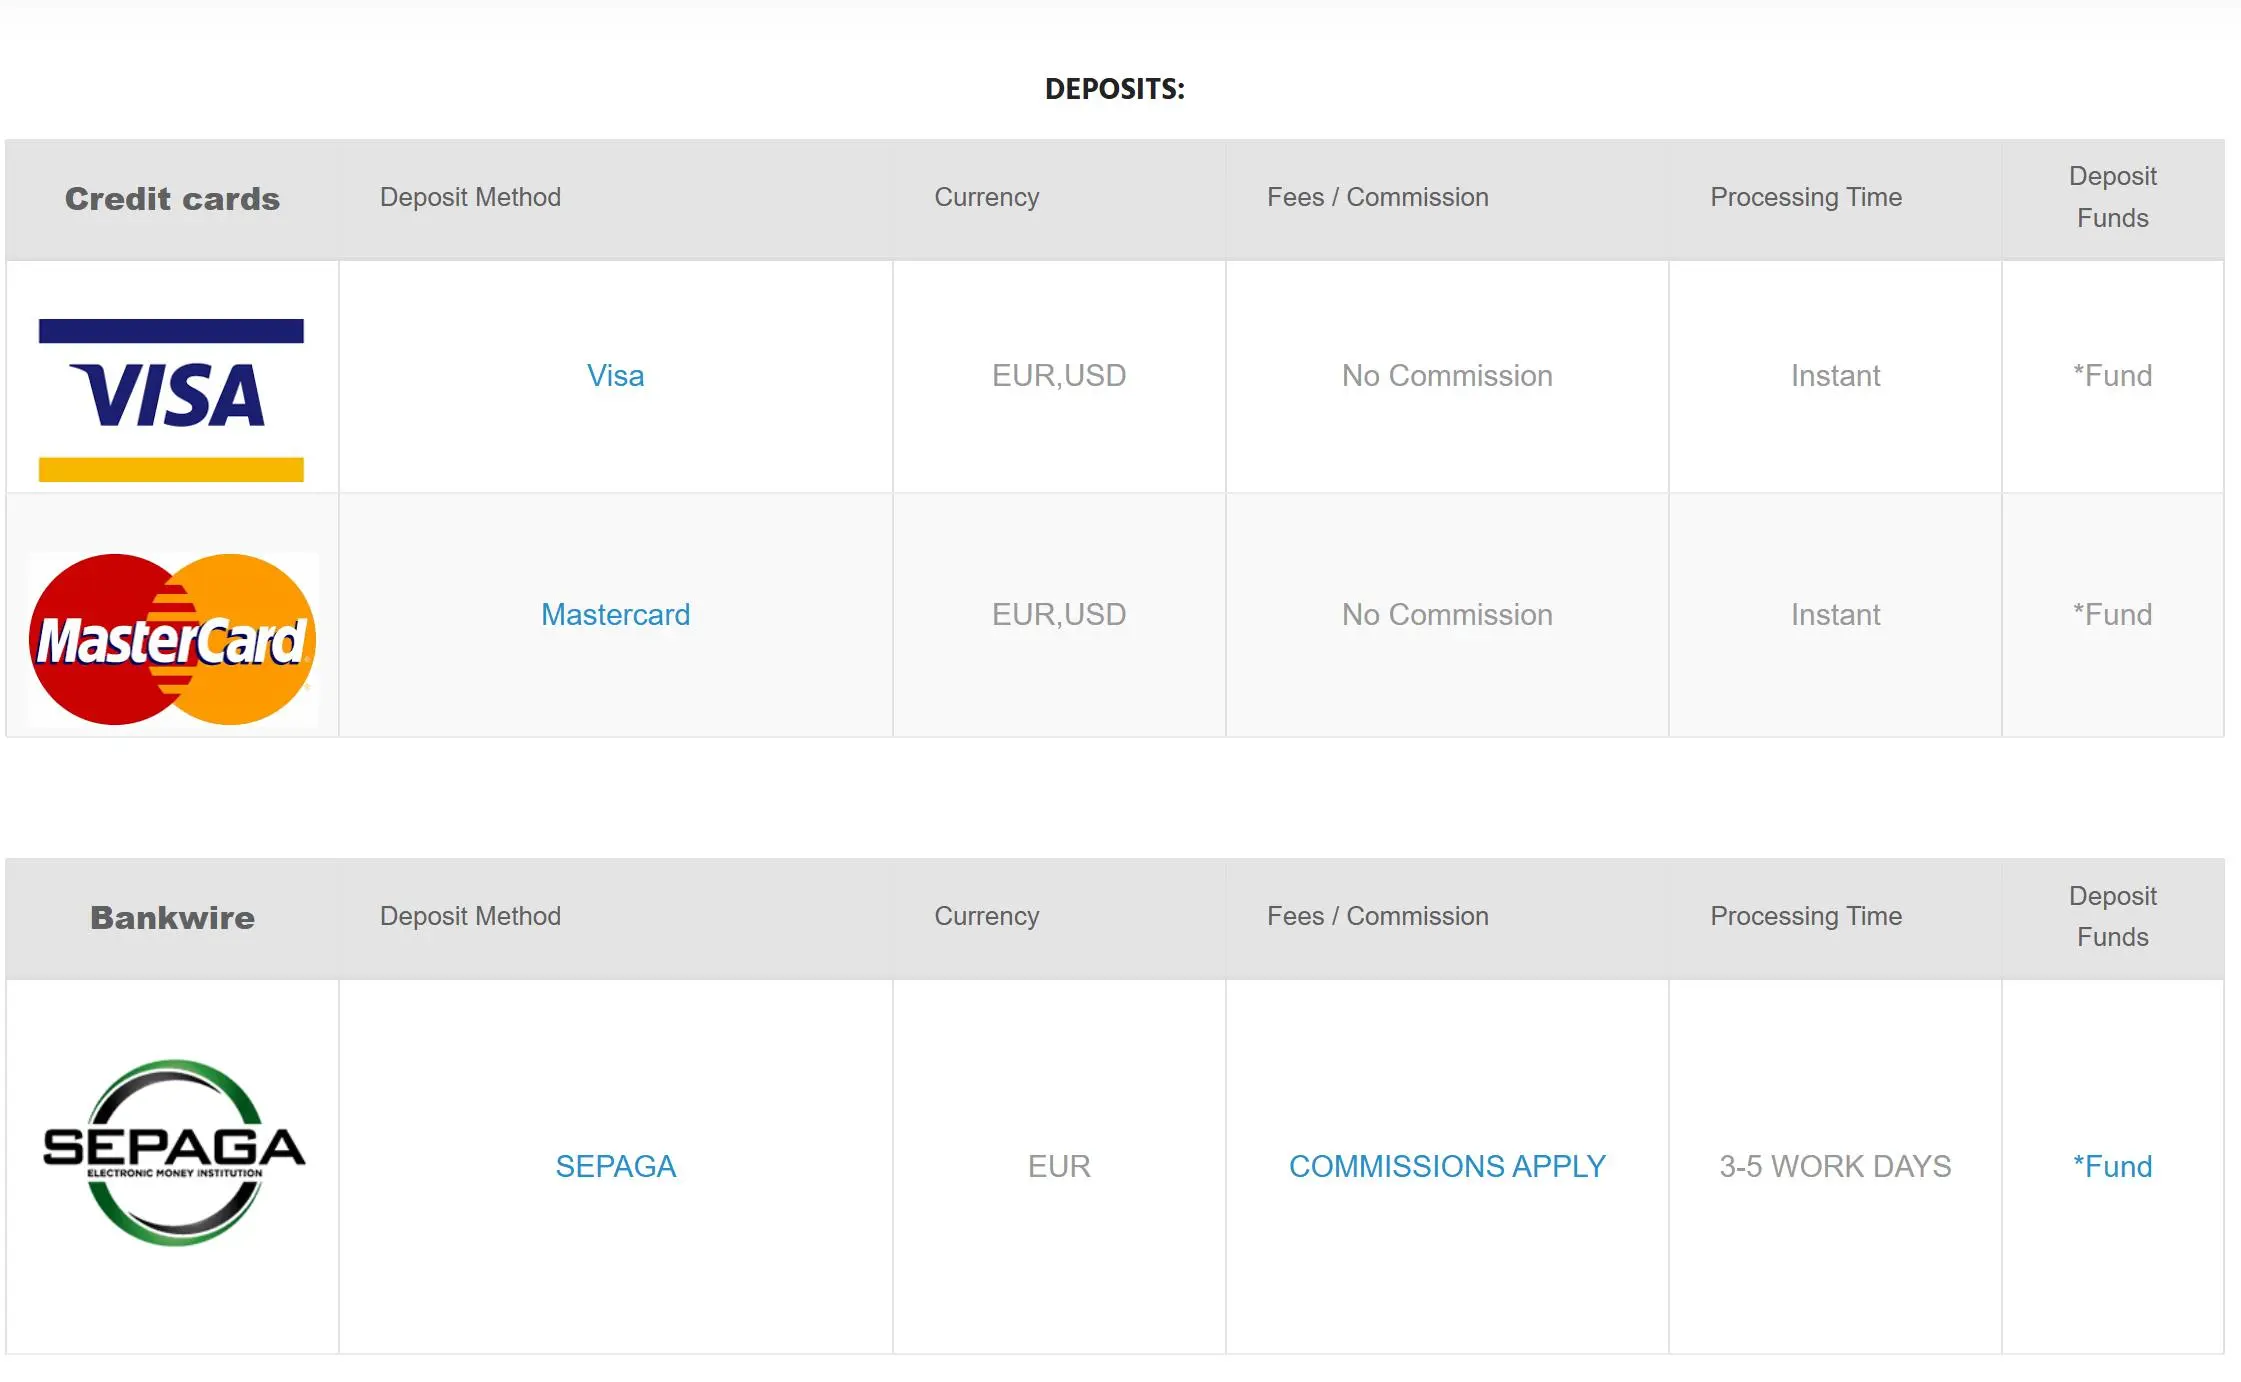
Task: Click Fees / Commission header in Credit cards table
Action: coord(1378,197)
